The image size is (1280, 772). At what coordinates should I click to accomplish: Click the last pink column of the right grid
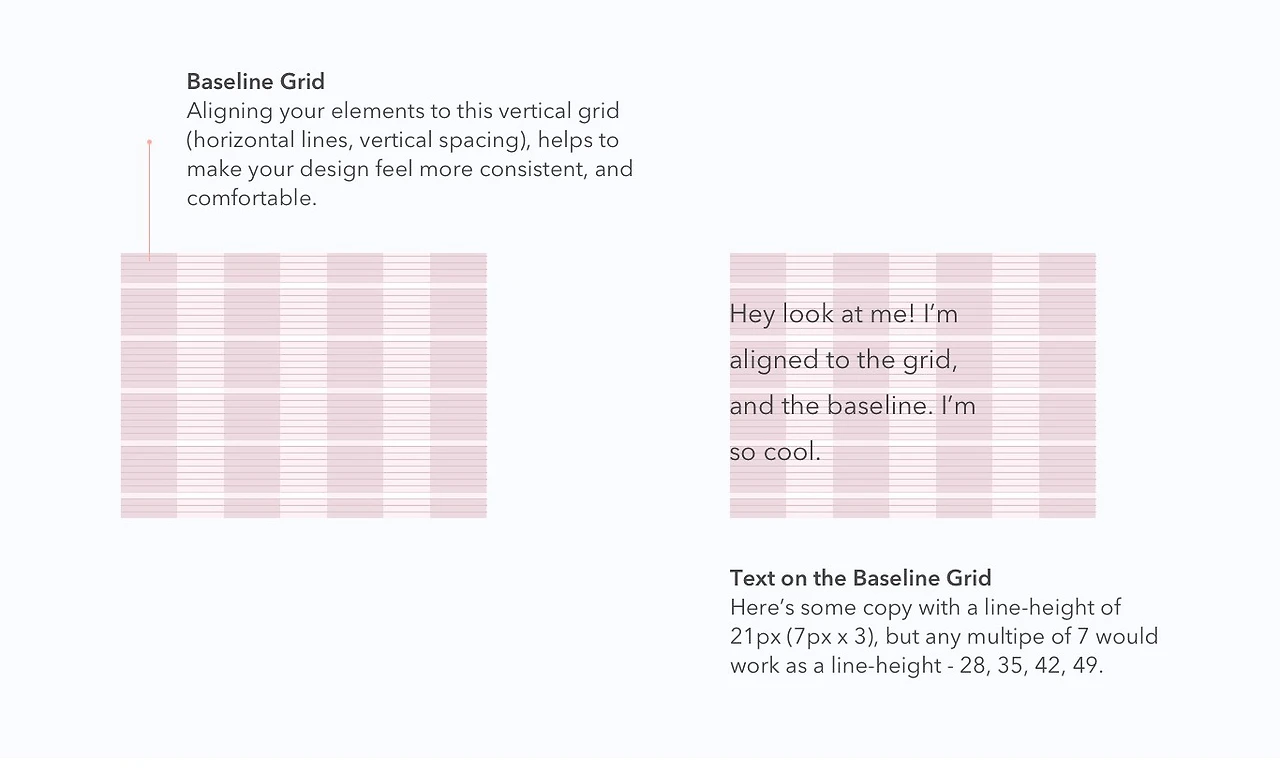point(1068,385)
